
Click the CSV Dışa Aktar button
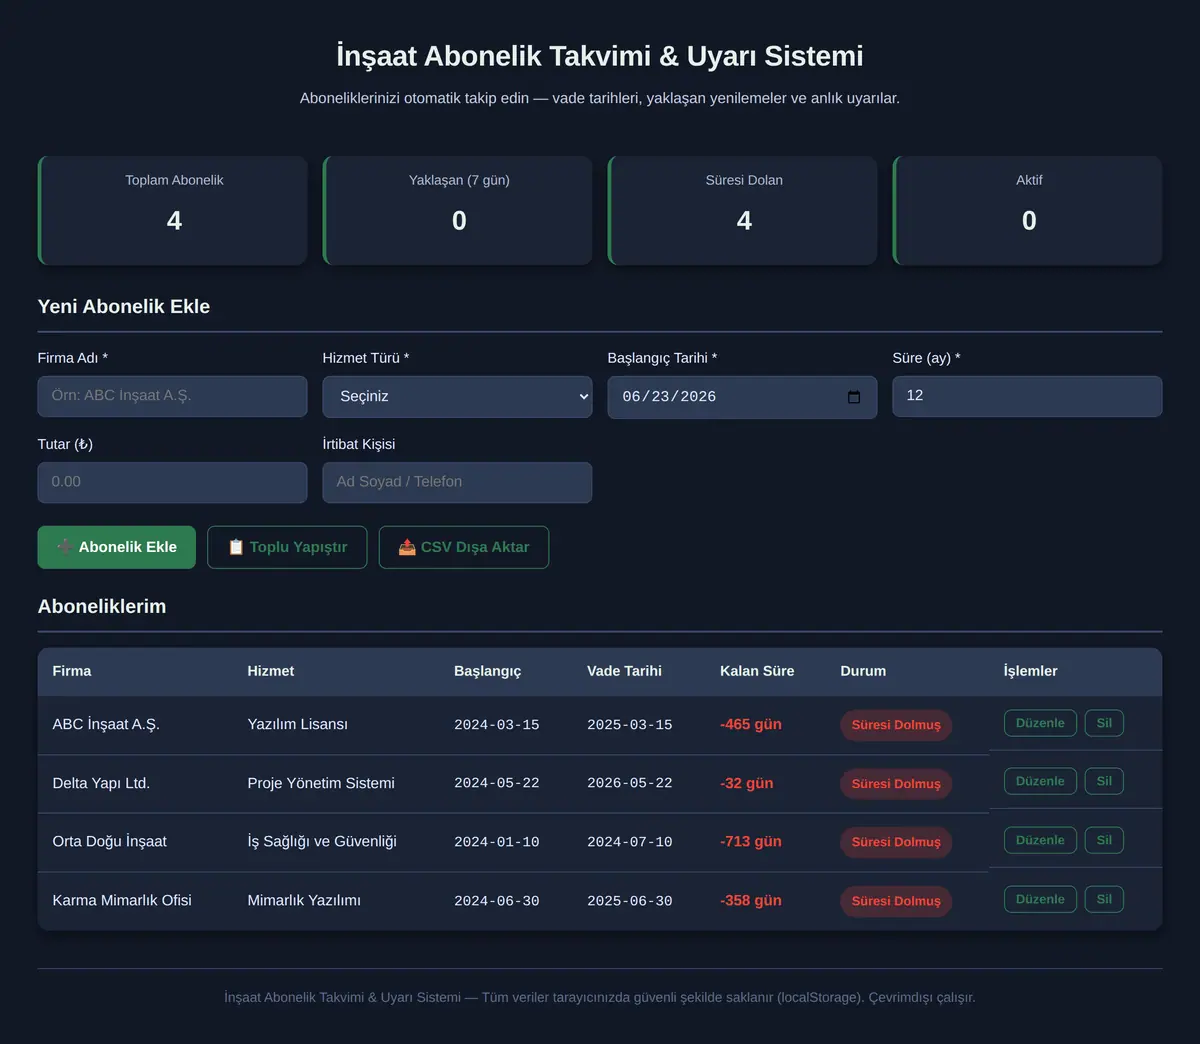point(464,547)
